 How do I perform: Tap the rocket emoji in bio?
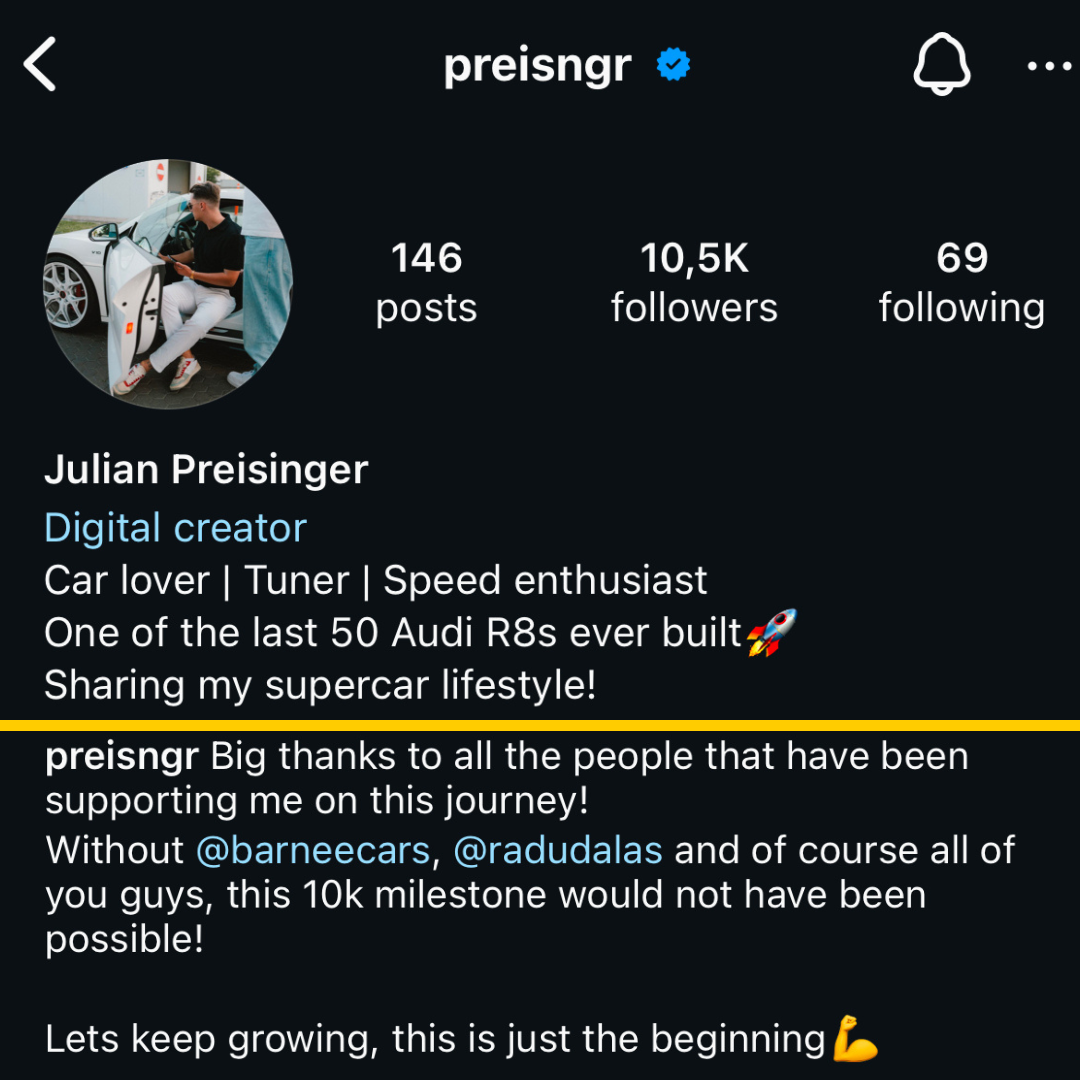(x=771, y=632)
